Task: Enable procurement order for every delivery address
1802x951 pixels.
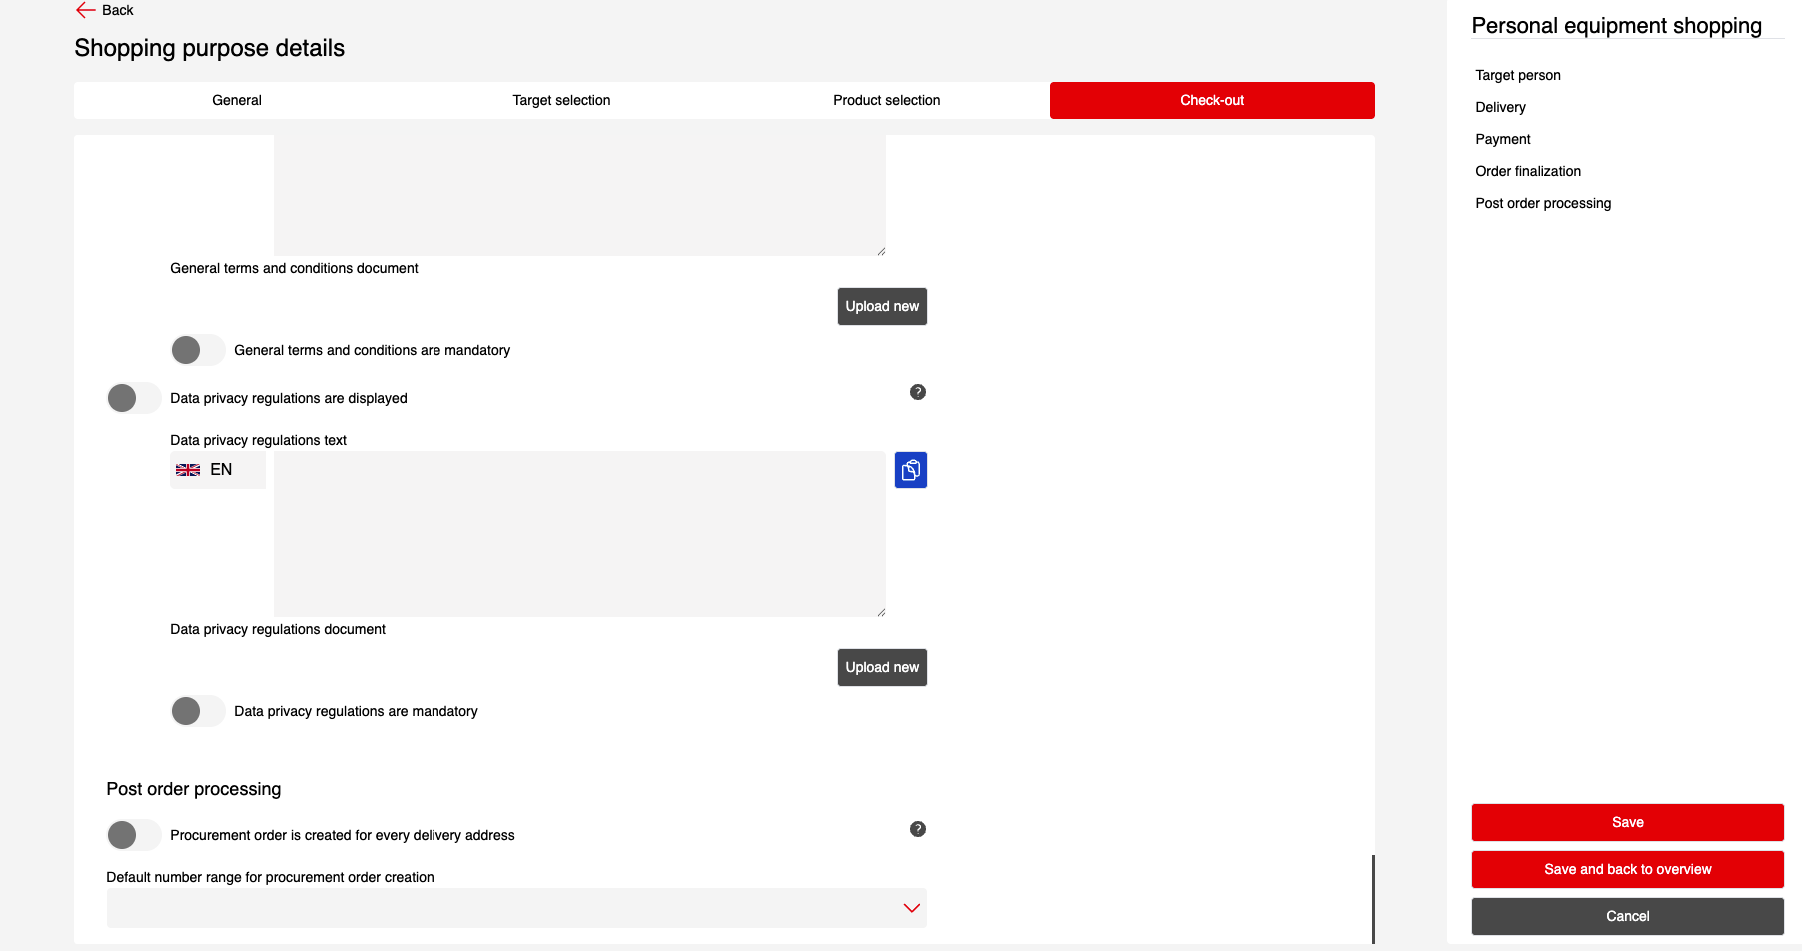Action: [x=133, y=835]
